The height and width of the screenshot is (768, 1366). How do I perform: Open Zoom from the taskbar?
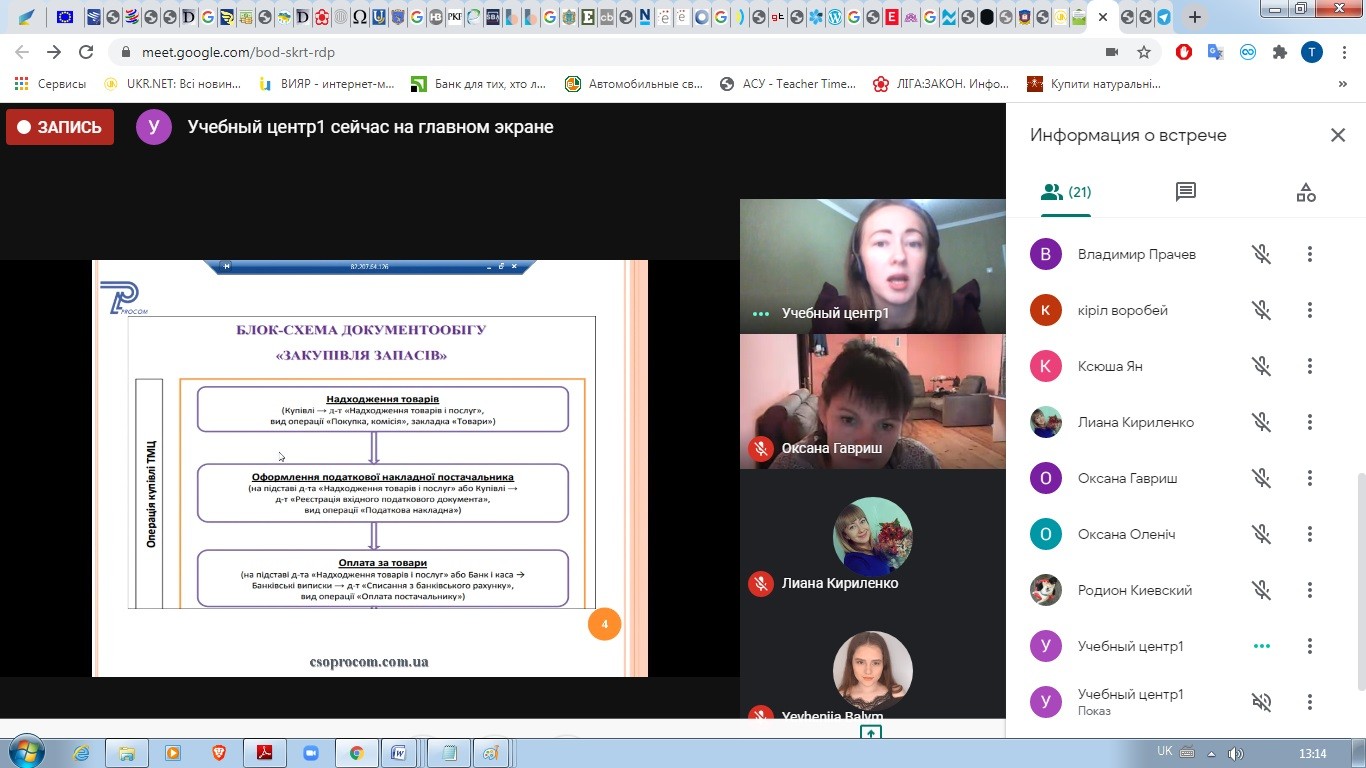(x=309, y=753)
